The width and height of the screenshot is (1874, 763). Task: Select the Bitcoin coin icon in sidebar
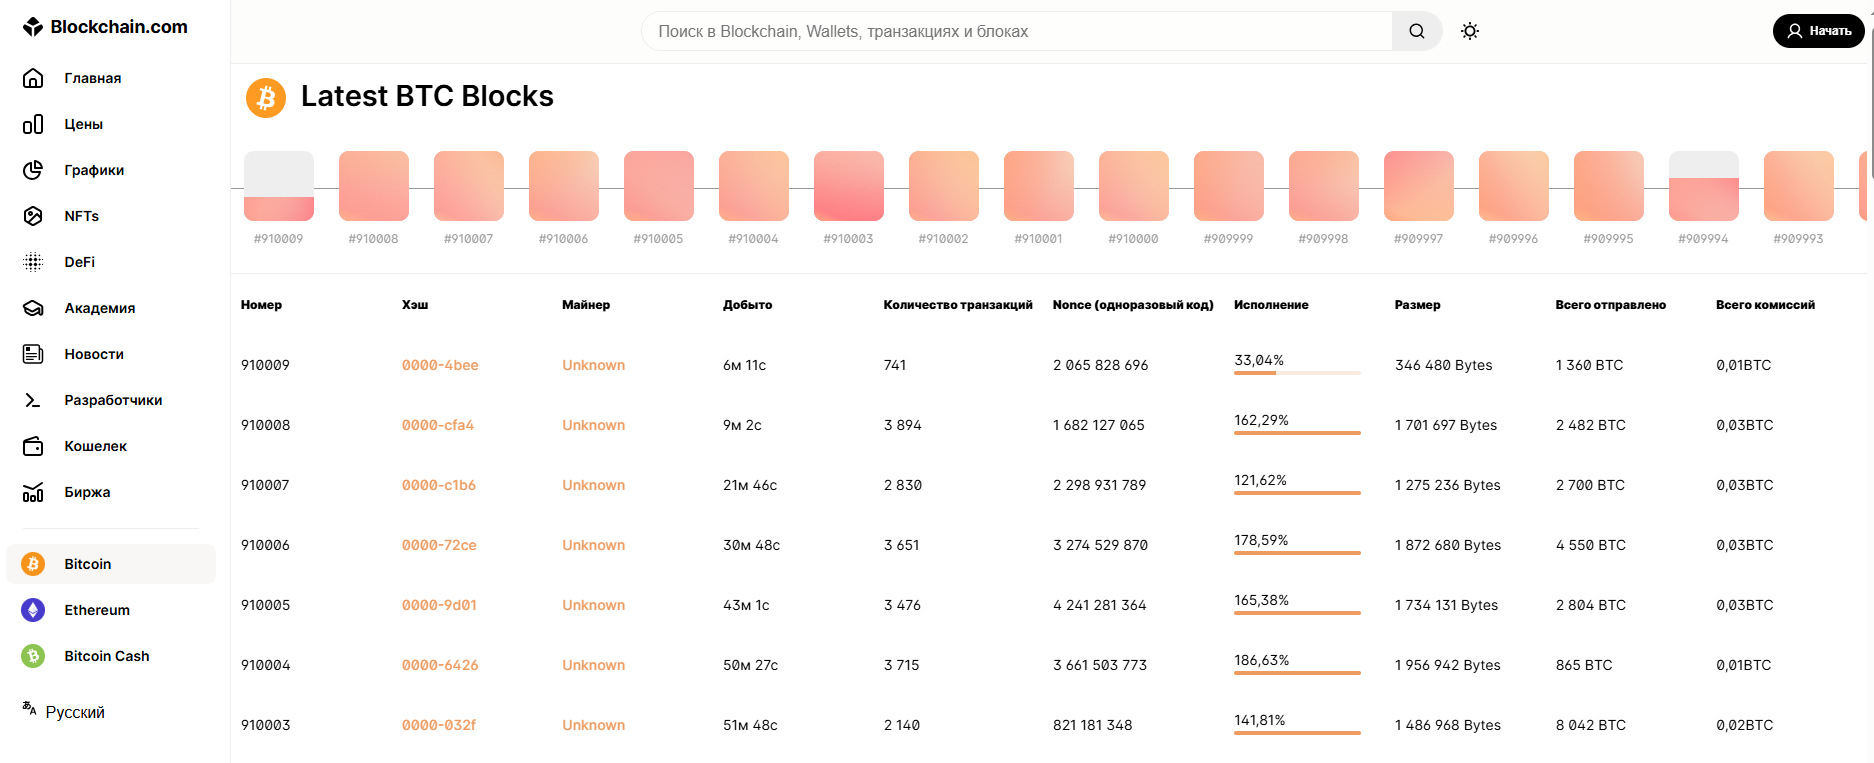pyautogui.click(x=33, y=564)
